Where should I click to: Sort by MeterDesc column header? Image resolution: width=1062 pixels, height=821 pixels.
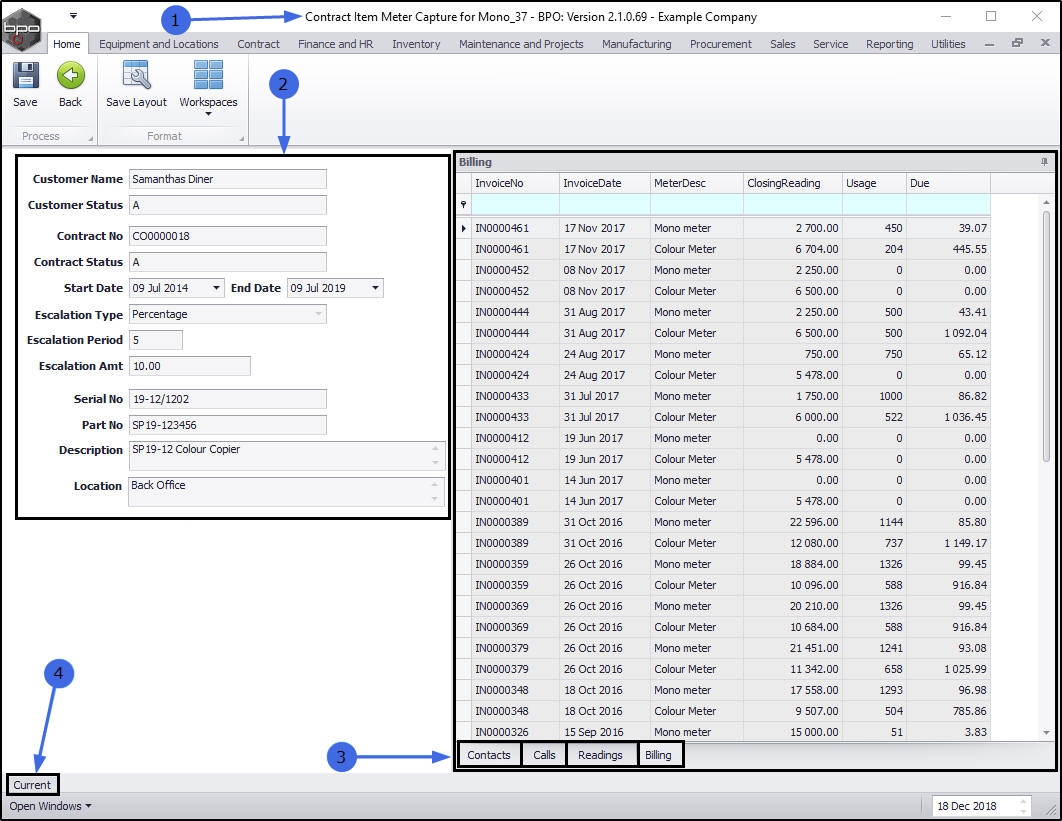click(697, 184)
